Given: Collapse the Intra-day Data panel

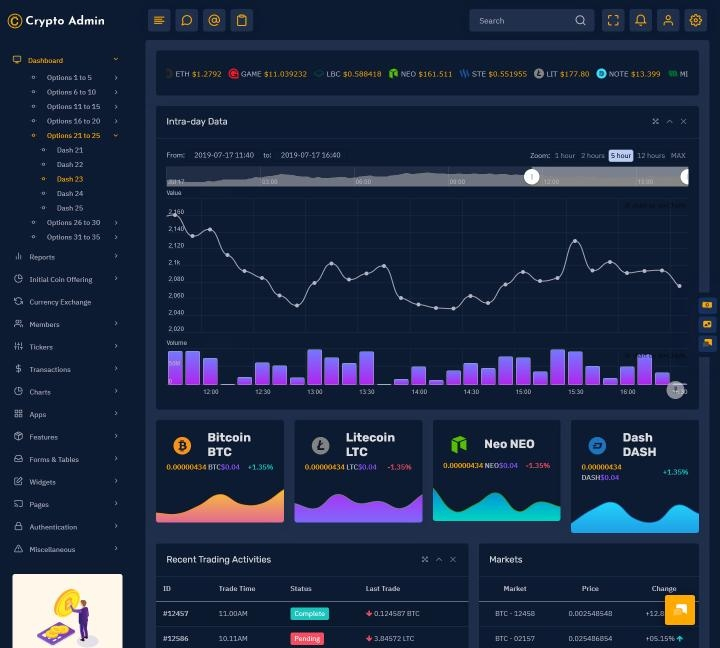Looking at the screenshot, I should 669,121.
